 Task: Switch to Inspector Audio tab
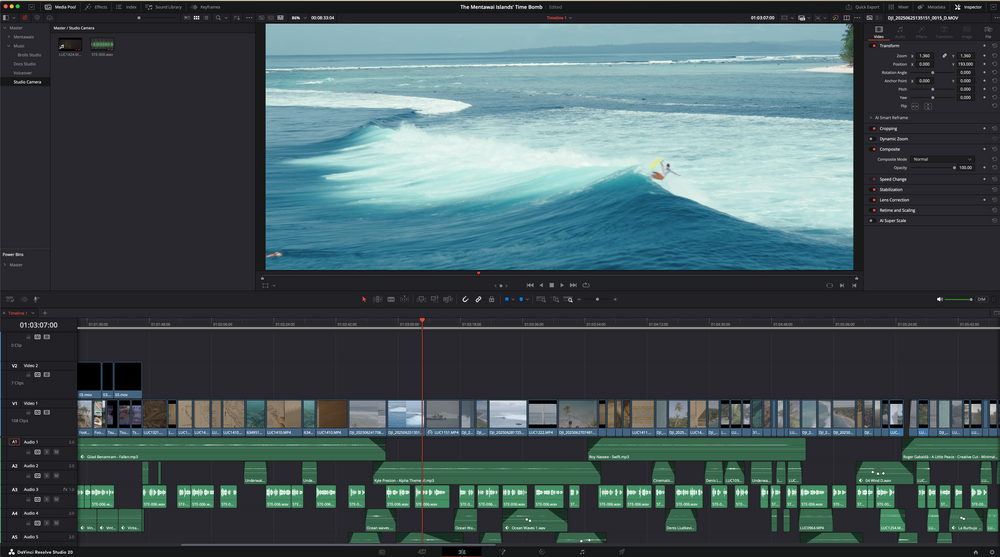pos(900,32)
